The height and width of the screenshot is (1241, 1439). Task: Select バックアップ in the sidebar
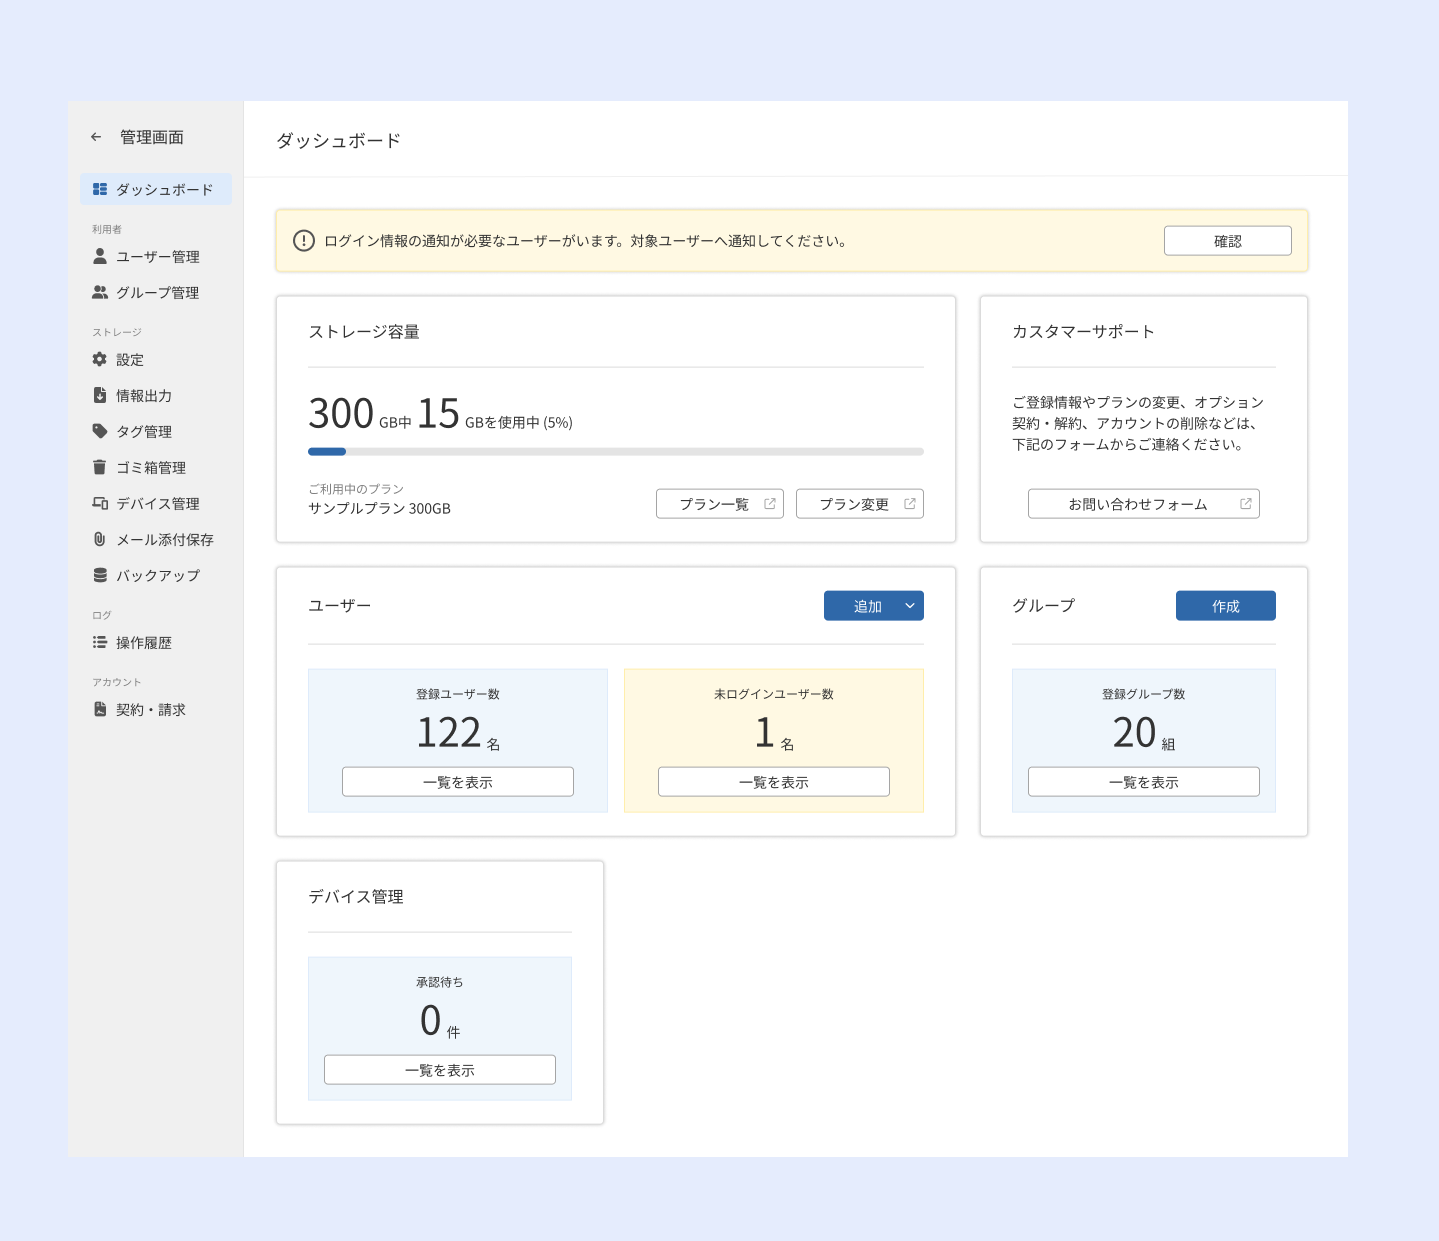pyautogui.click(x=156, y=575)
